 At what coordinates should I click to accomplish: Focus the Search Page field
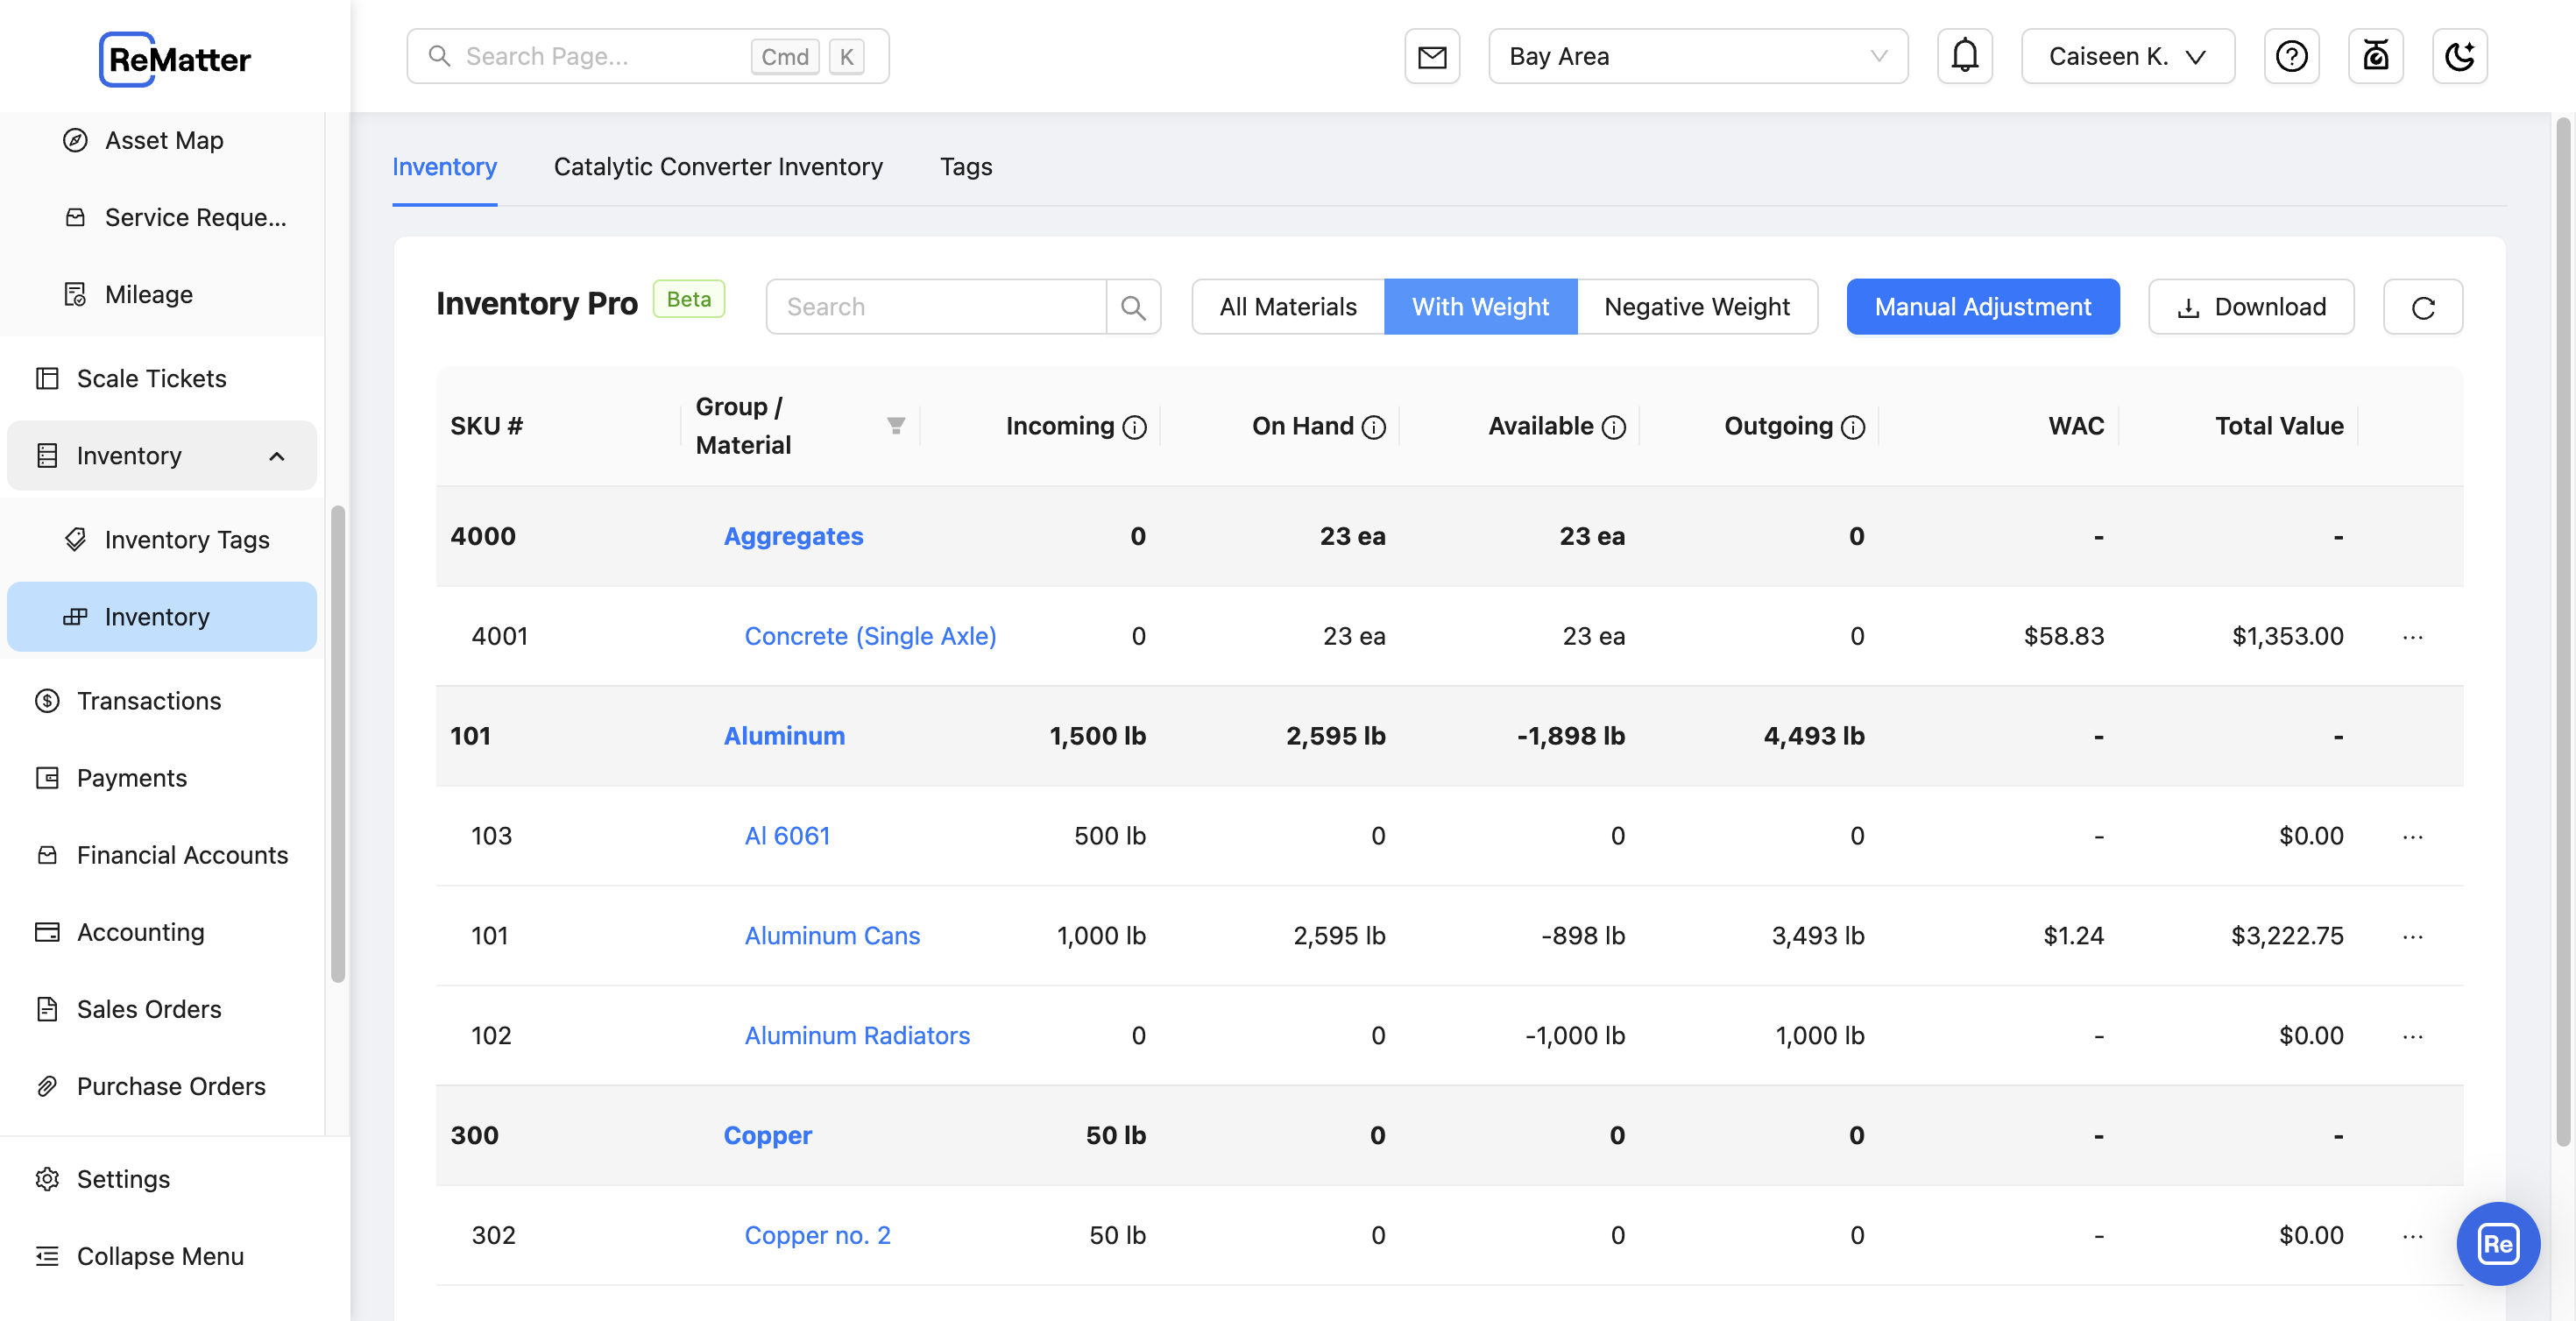[647, 56]
